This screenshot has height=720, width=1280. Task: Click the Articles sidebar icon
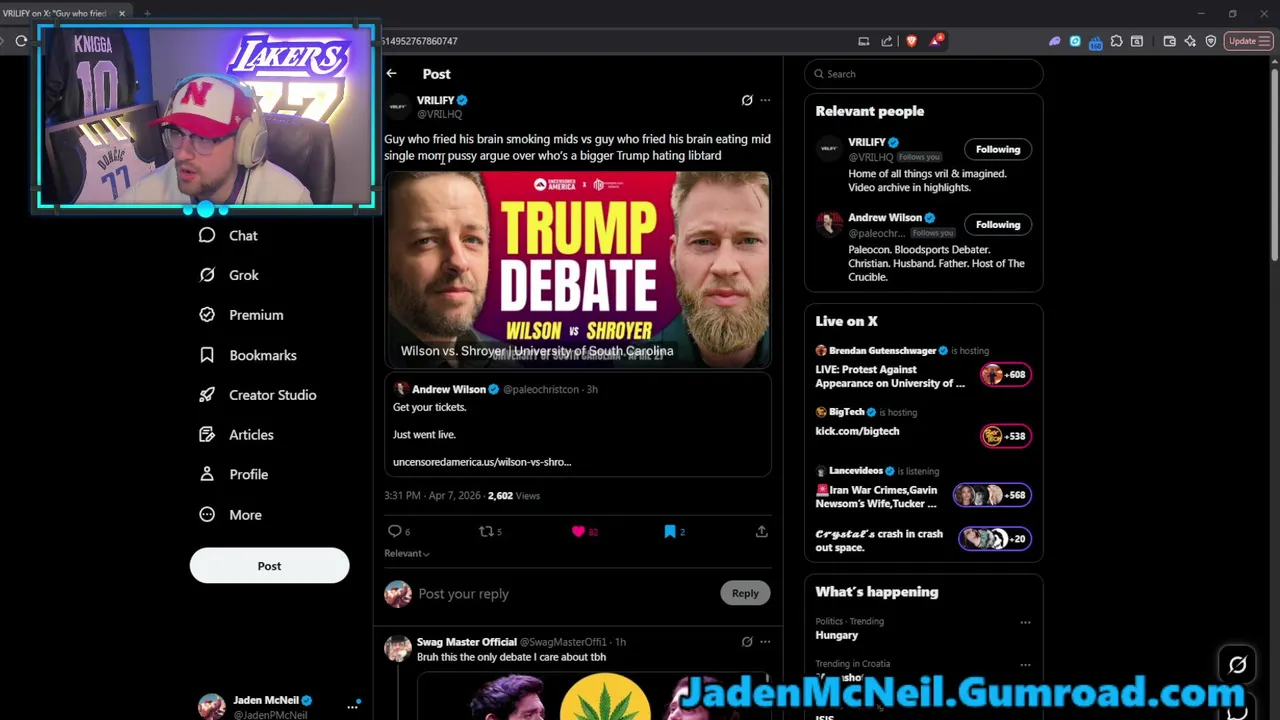pos(207,435)
